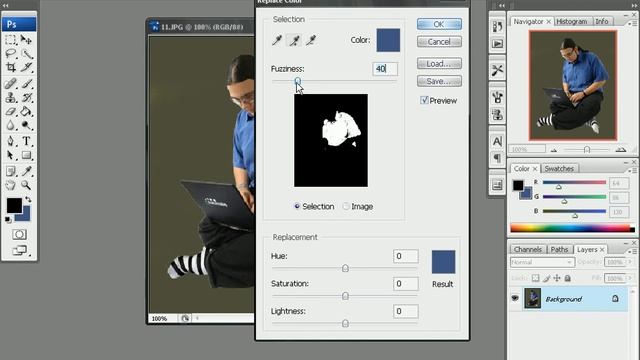Click the Result color swatch

click(443, 262)
